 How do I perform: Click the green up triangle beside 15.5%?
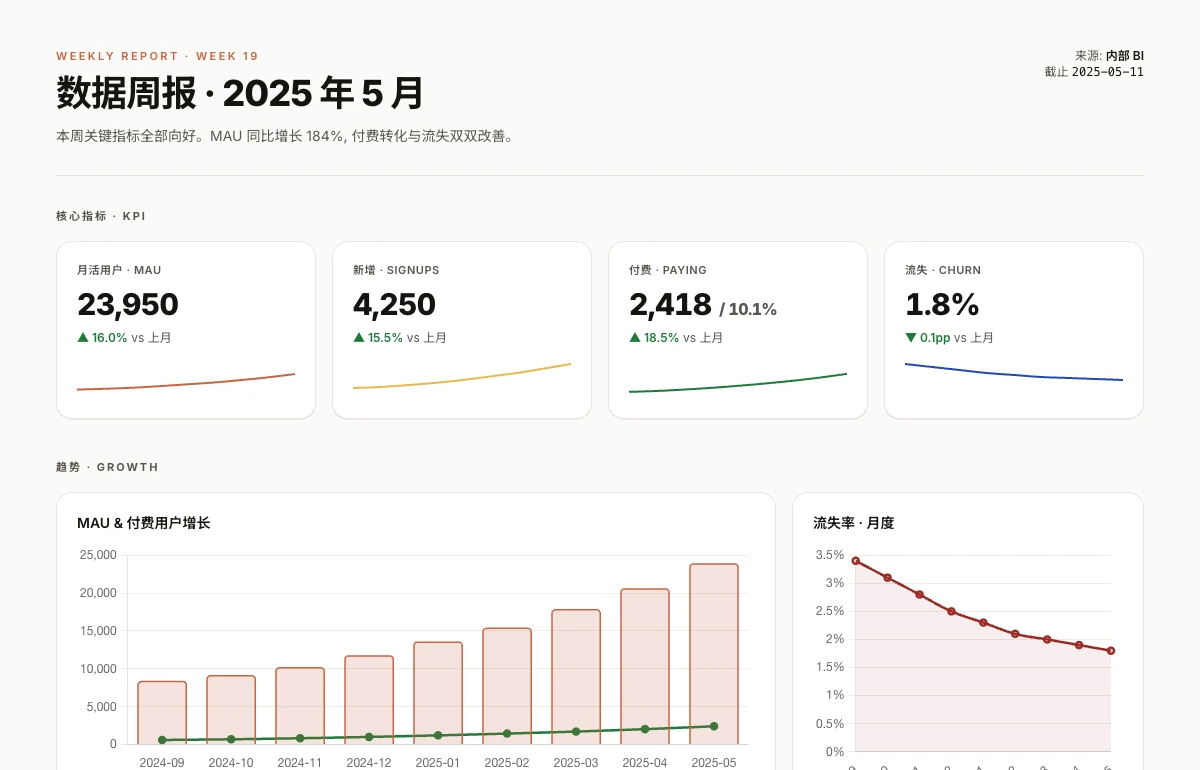pos(359,338)
